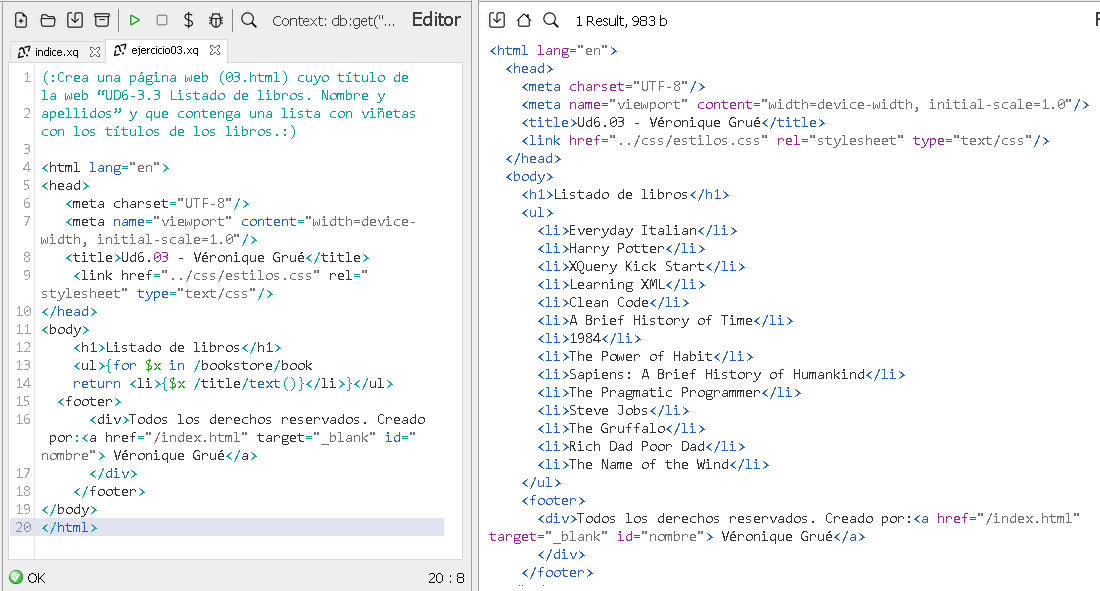Image resolution: width=1100 pixels, height=591 pixels.
Task: Stop the running query
Action: click(x=161, y=20)
